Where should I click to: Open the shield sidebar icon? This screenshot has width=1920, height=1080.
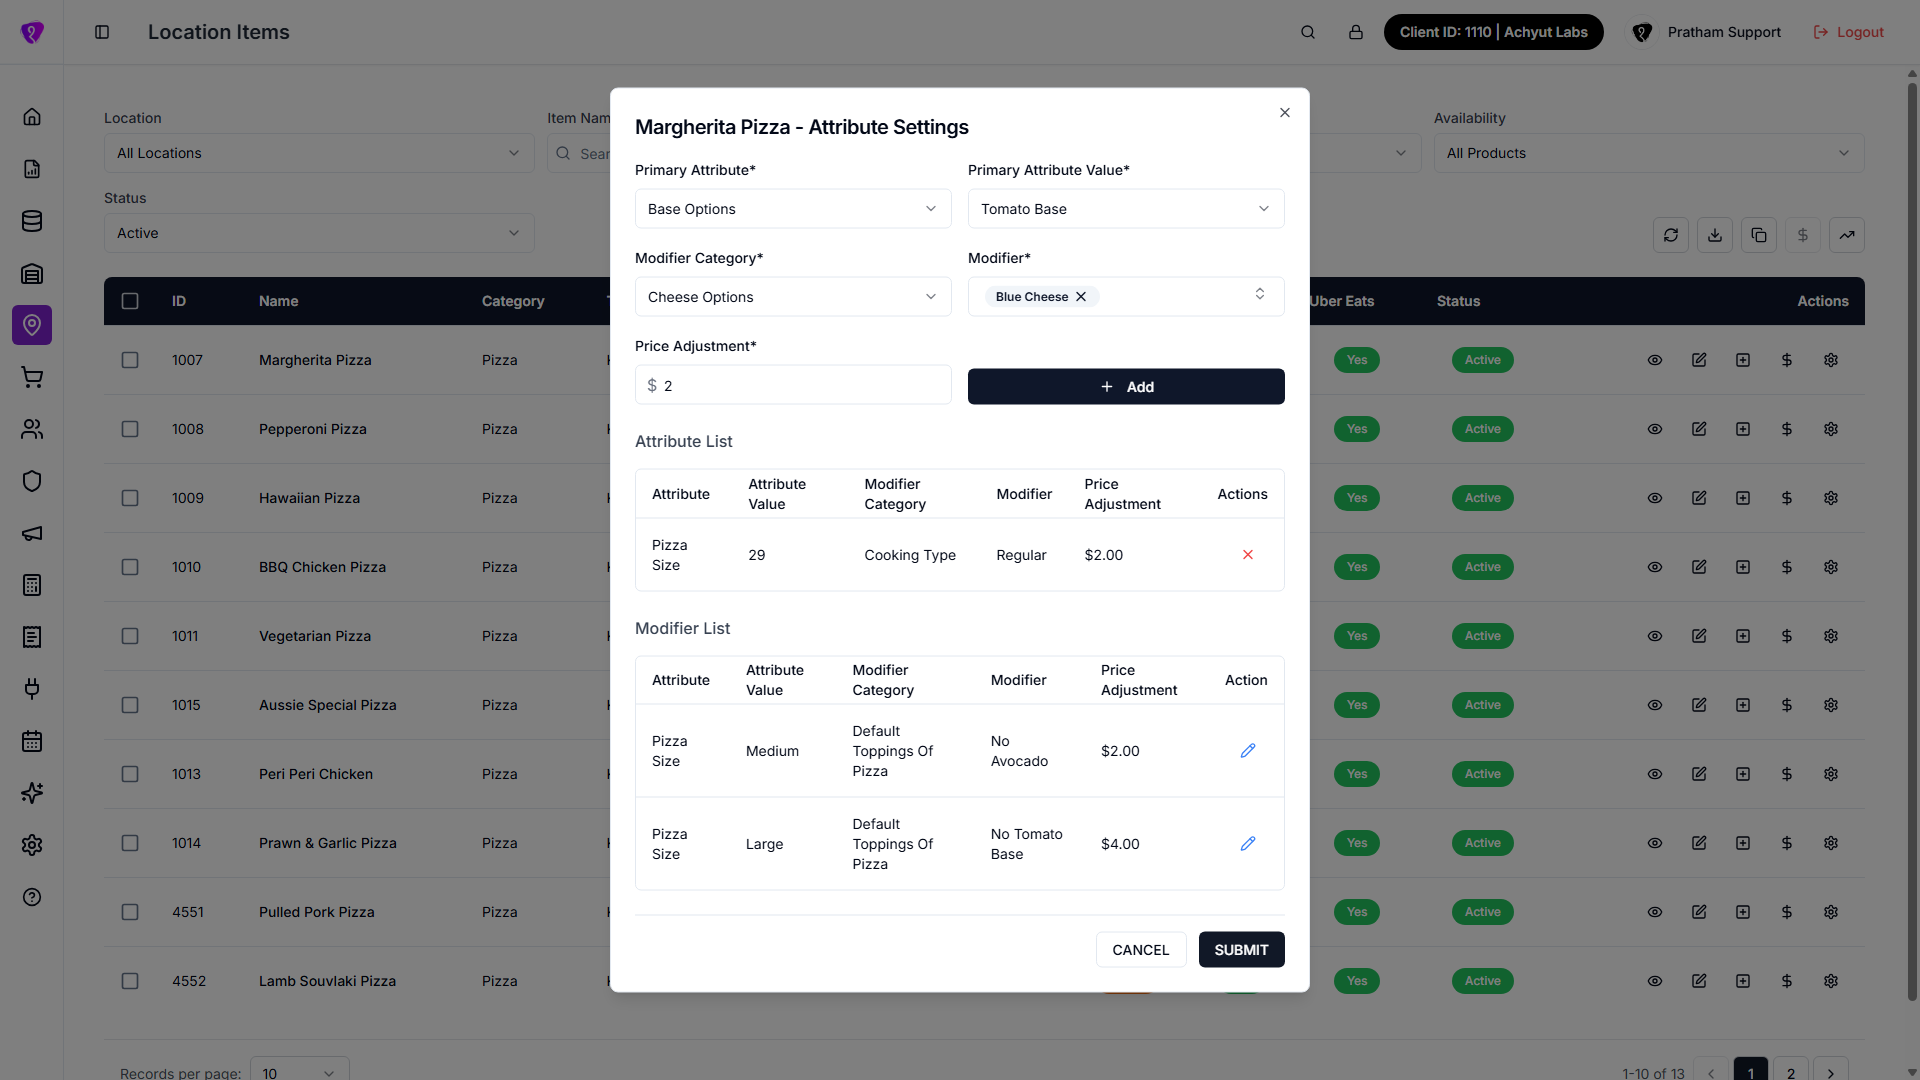click(32, 481)
